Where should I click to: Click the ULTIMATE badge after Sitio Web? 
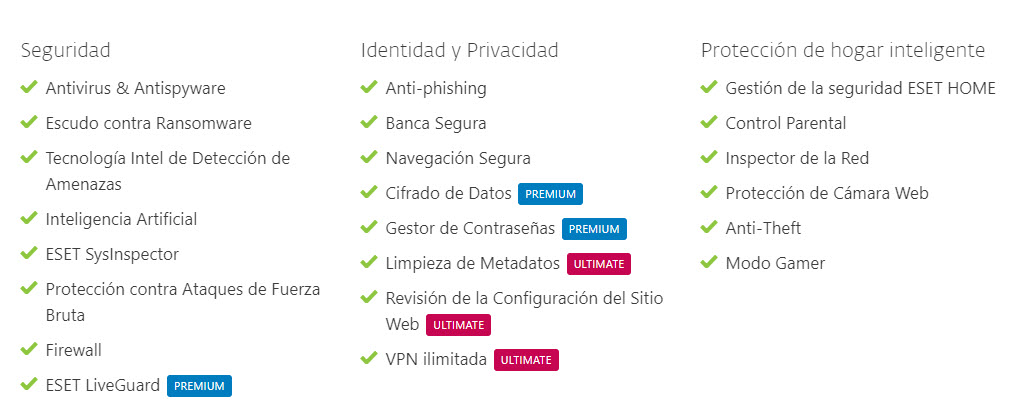pos(458,325)
